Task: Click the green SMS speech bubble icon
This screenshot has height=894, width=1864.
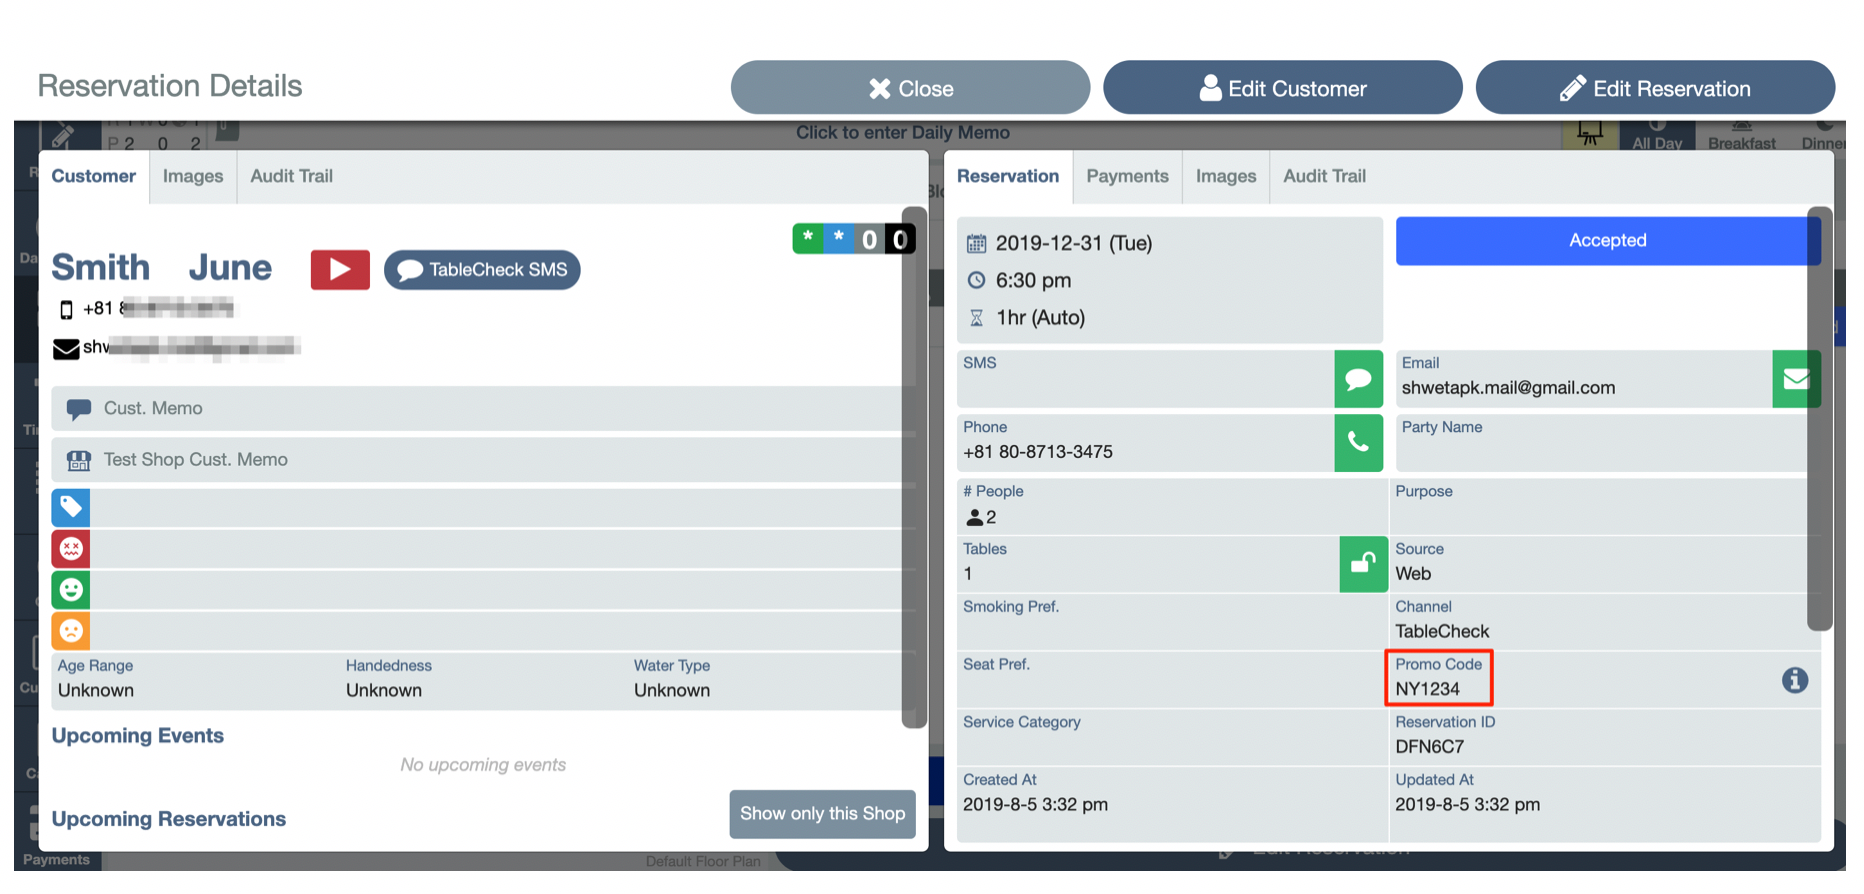Action: [1358, 379]
